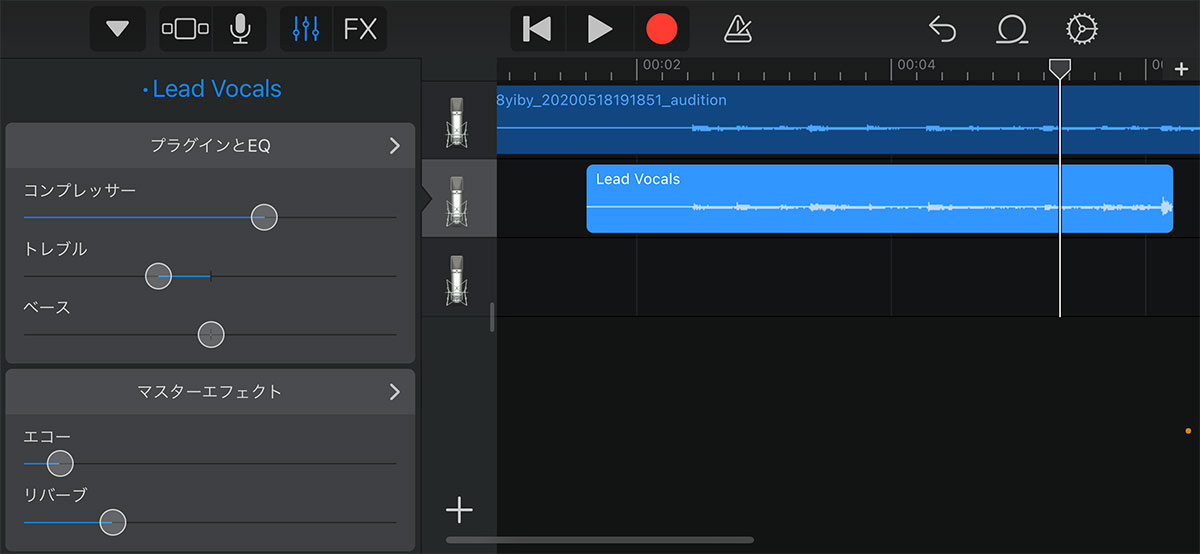Open the song settings gear

click(1082, 29)
